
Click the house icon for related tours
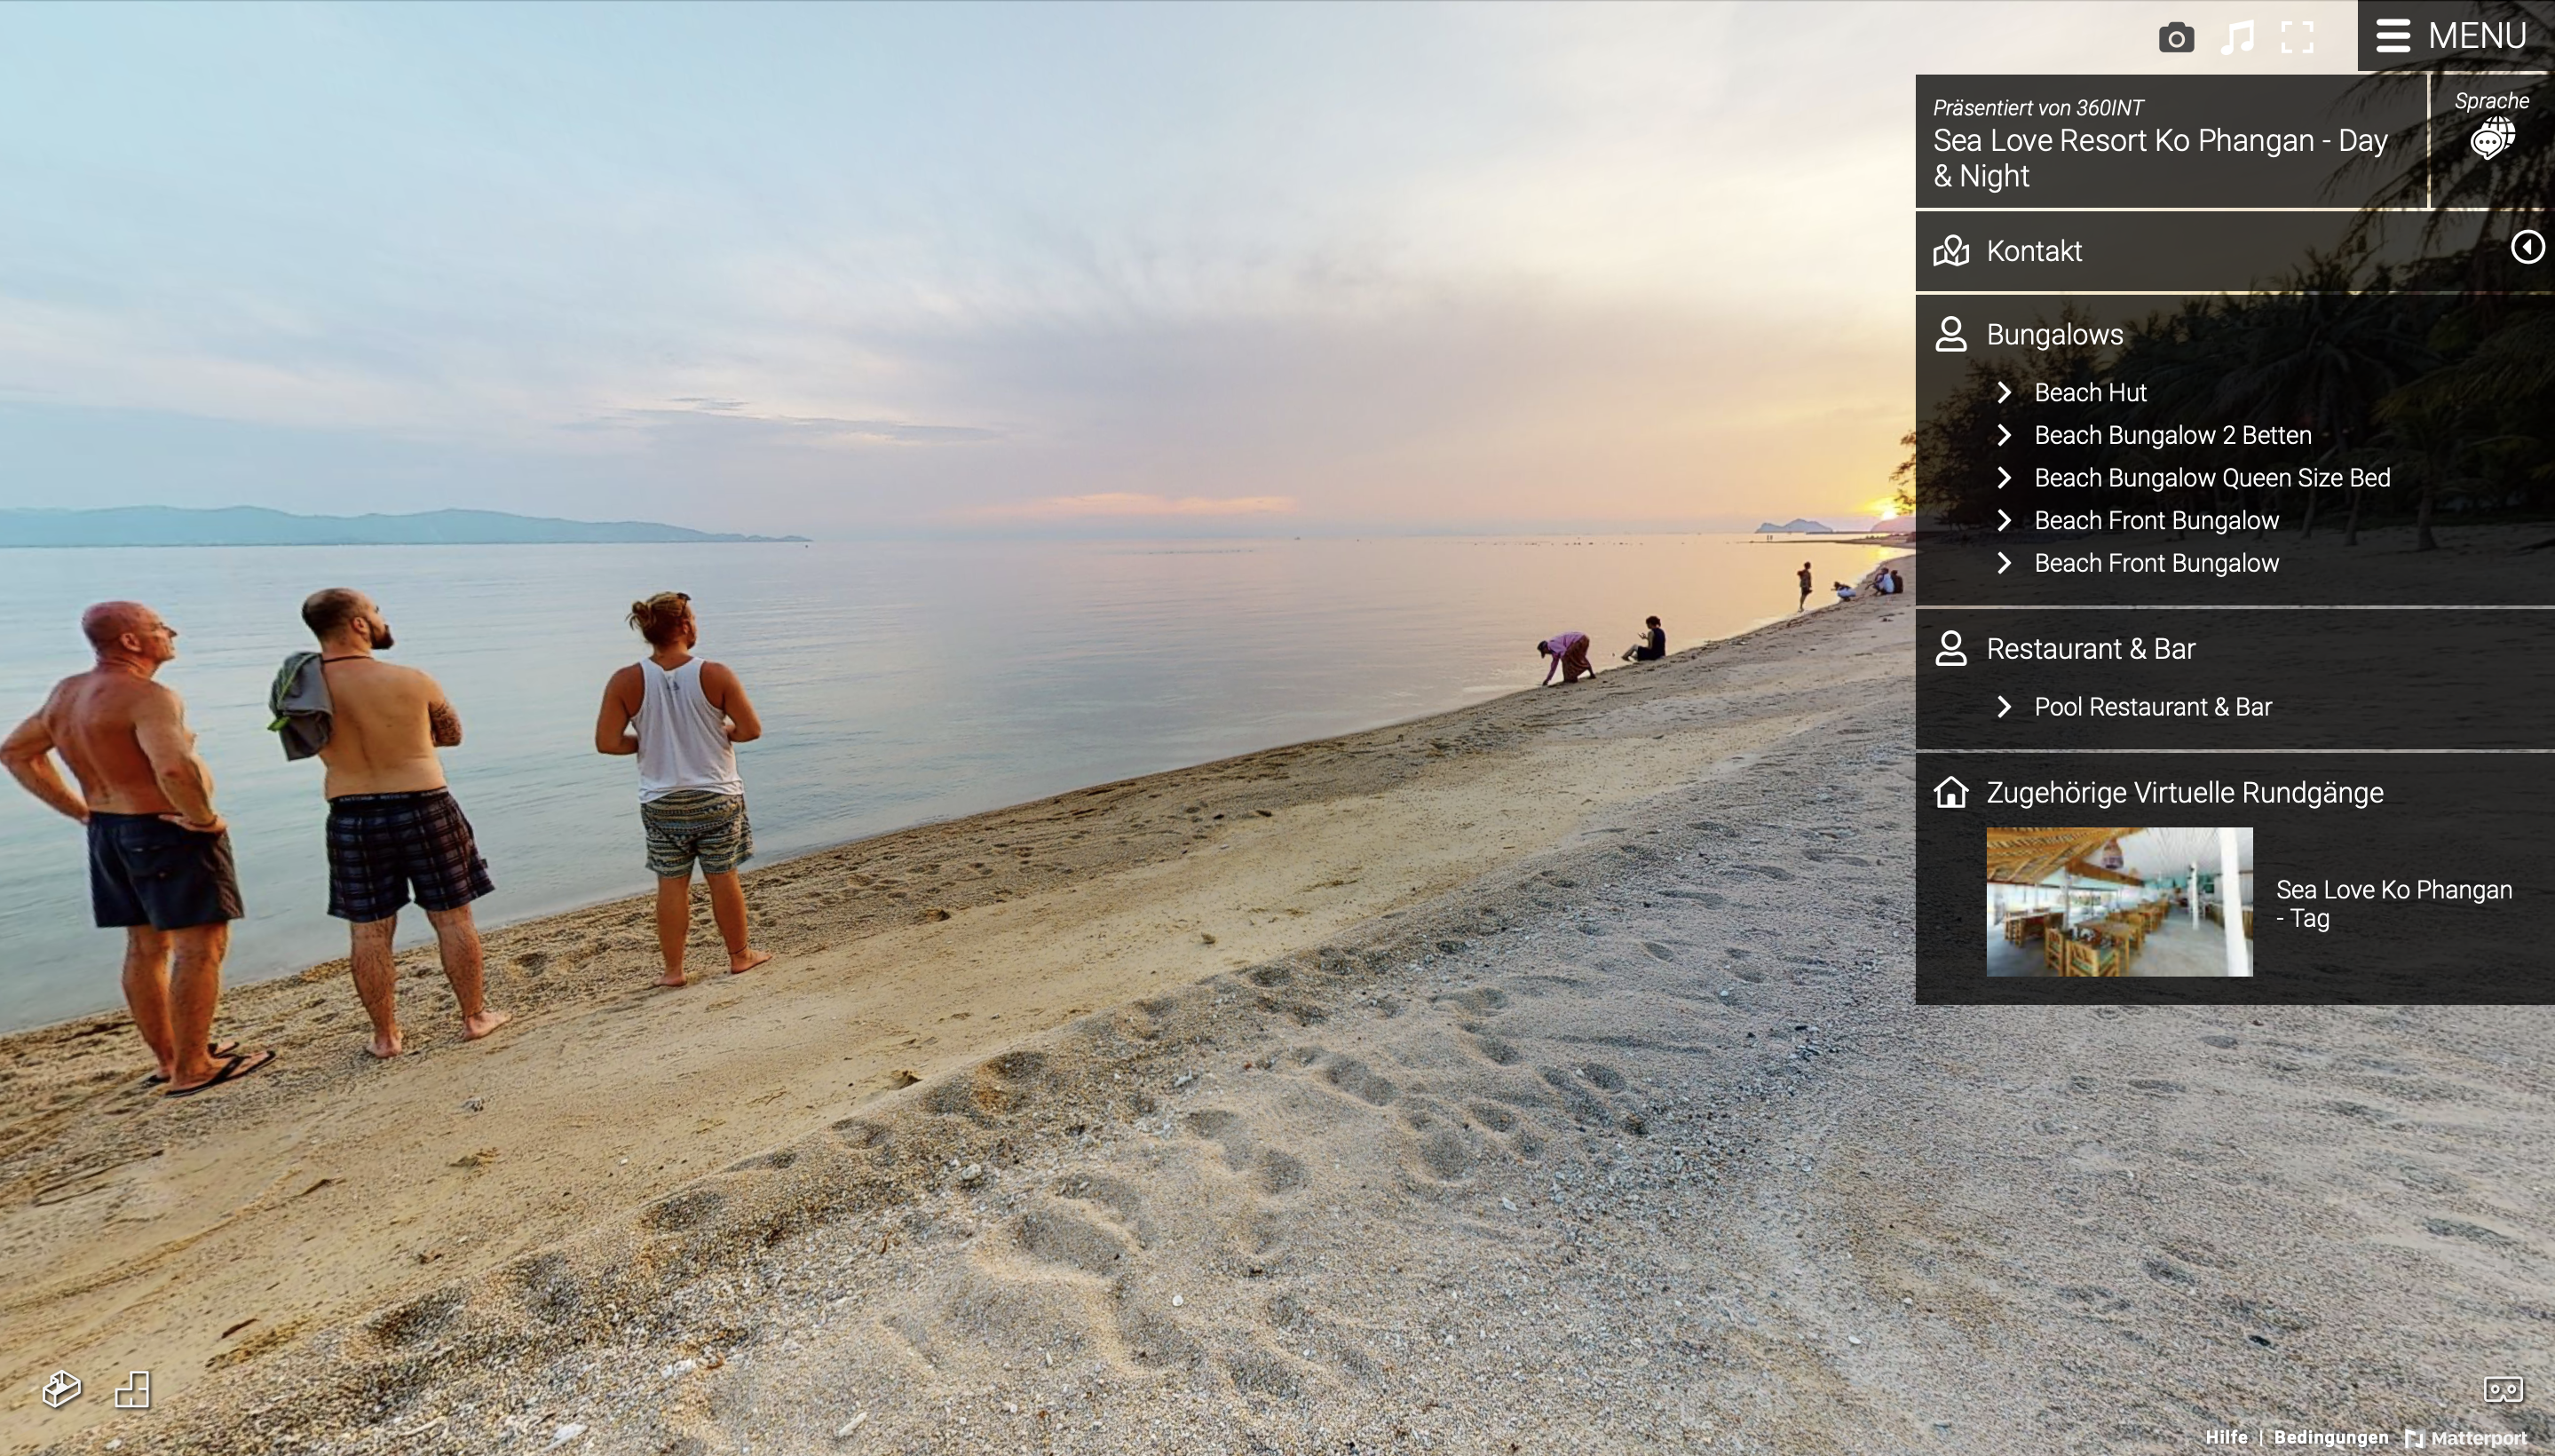pos(1951,792)
